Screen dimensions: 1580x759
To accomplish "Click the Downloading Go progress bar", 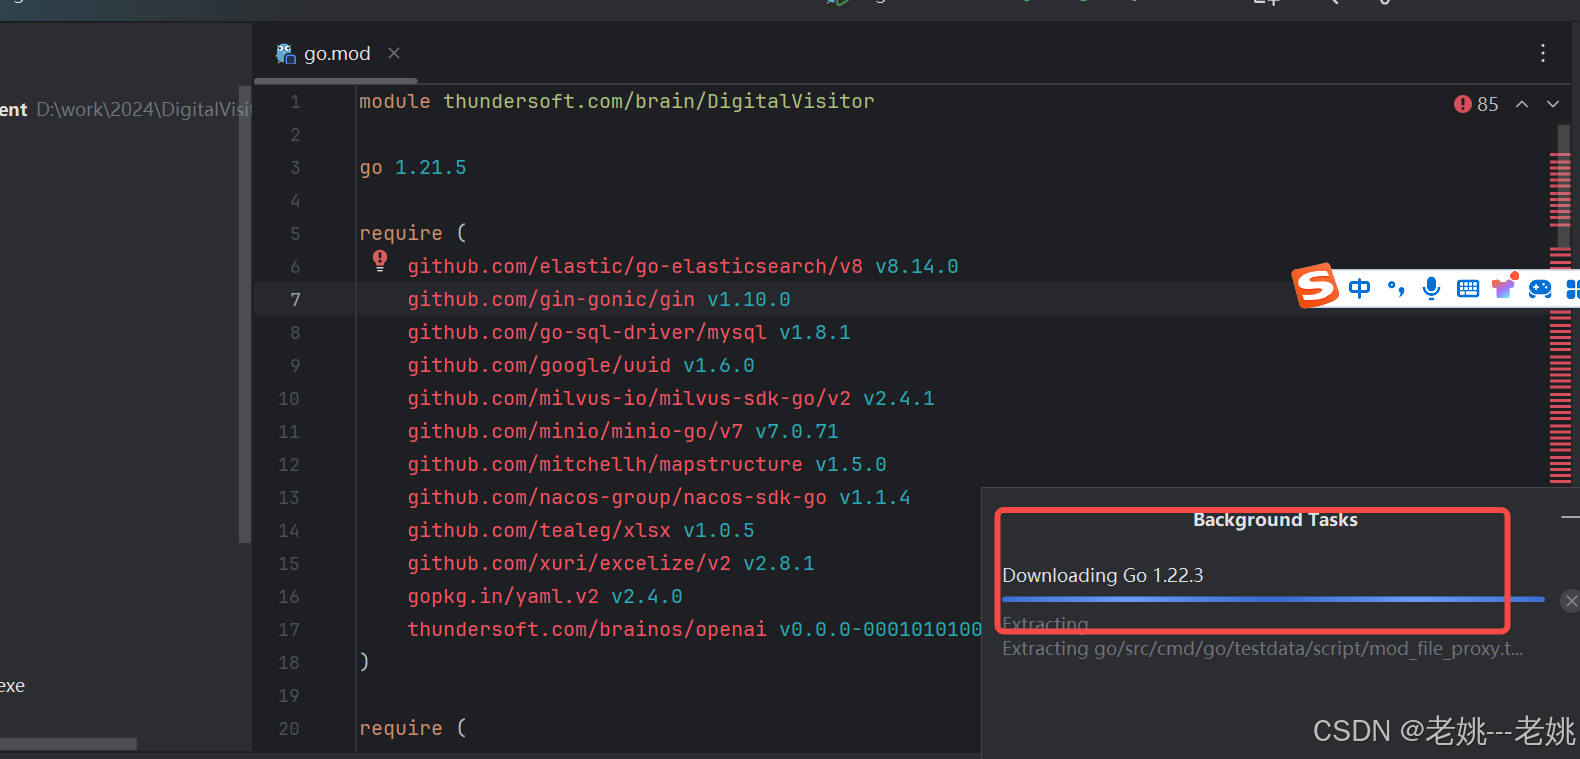I will point(1273,599).
